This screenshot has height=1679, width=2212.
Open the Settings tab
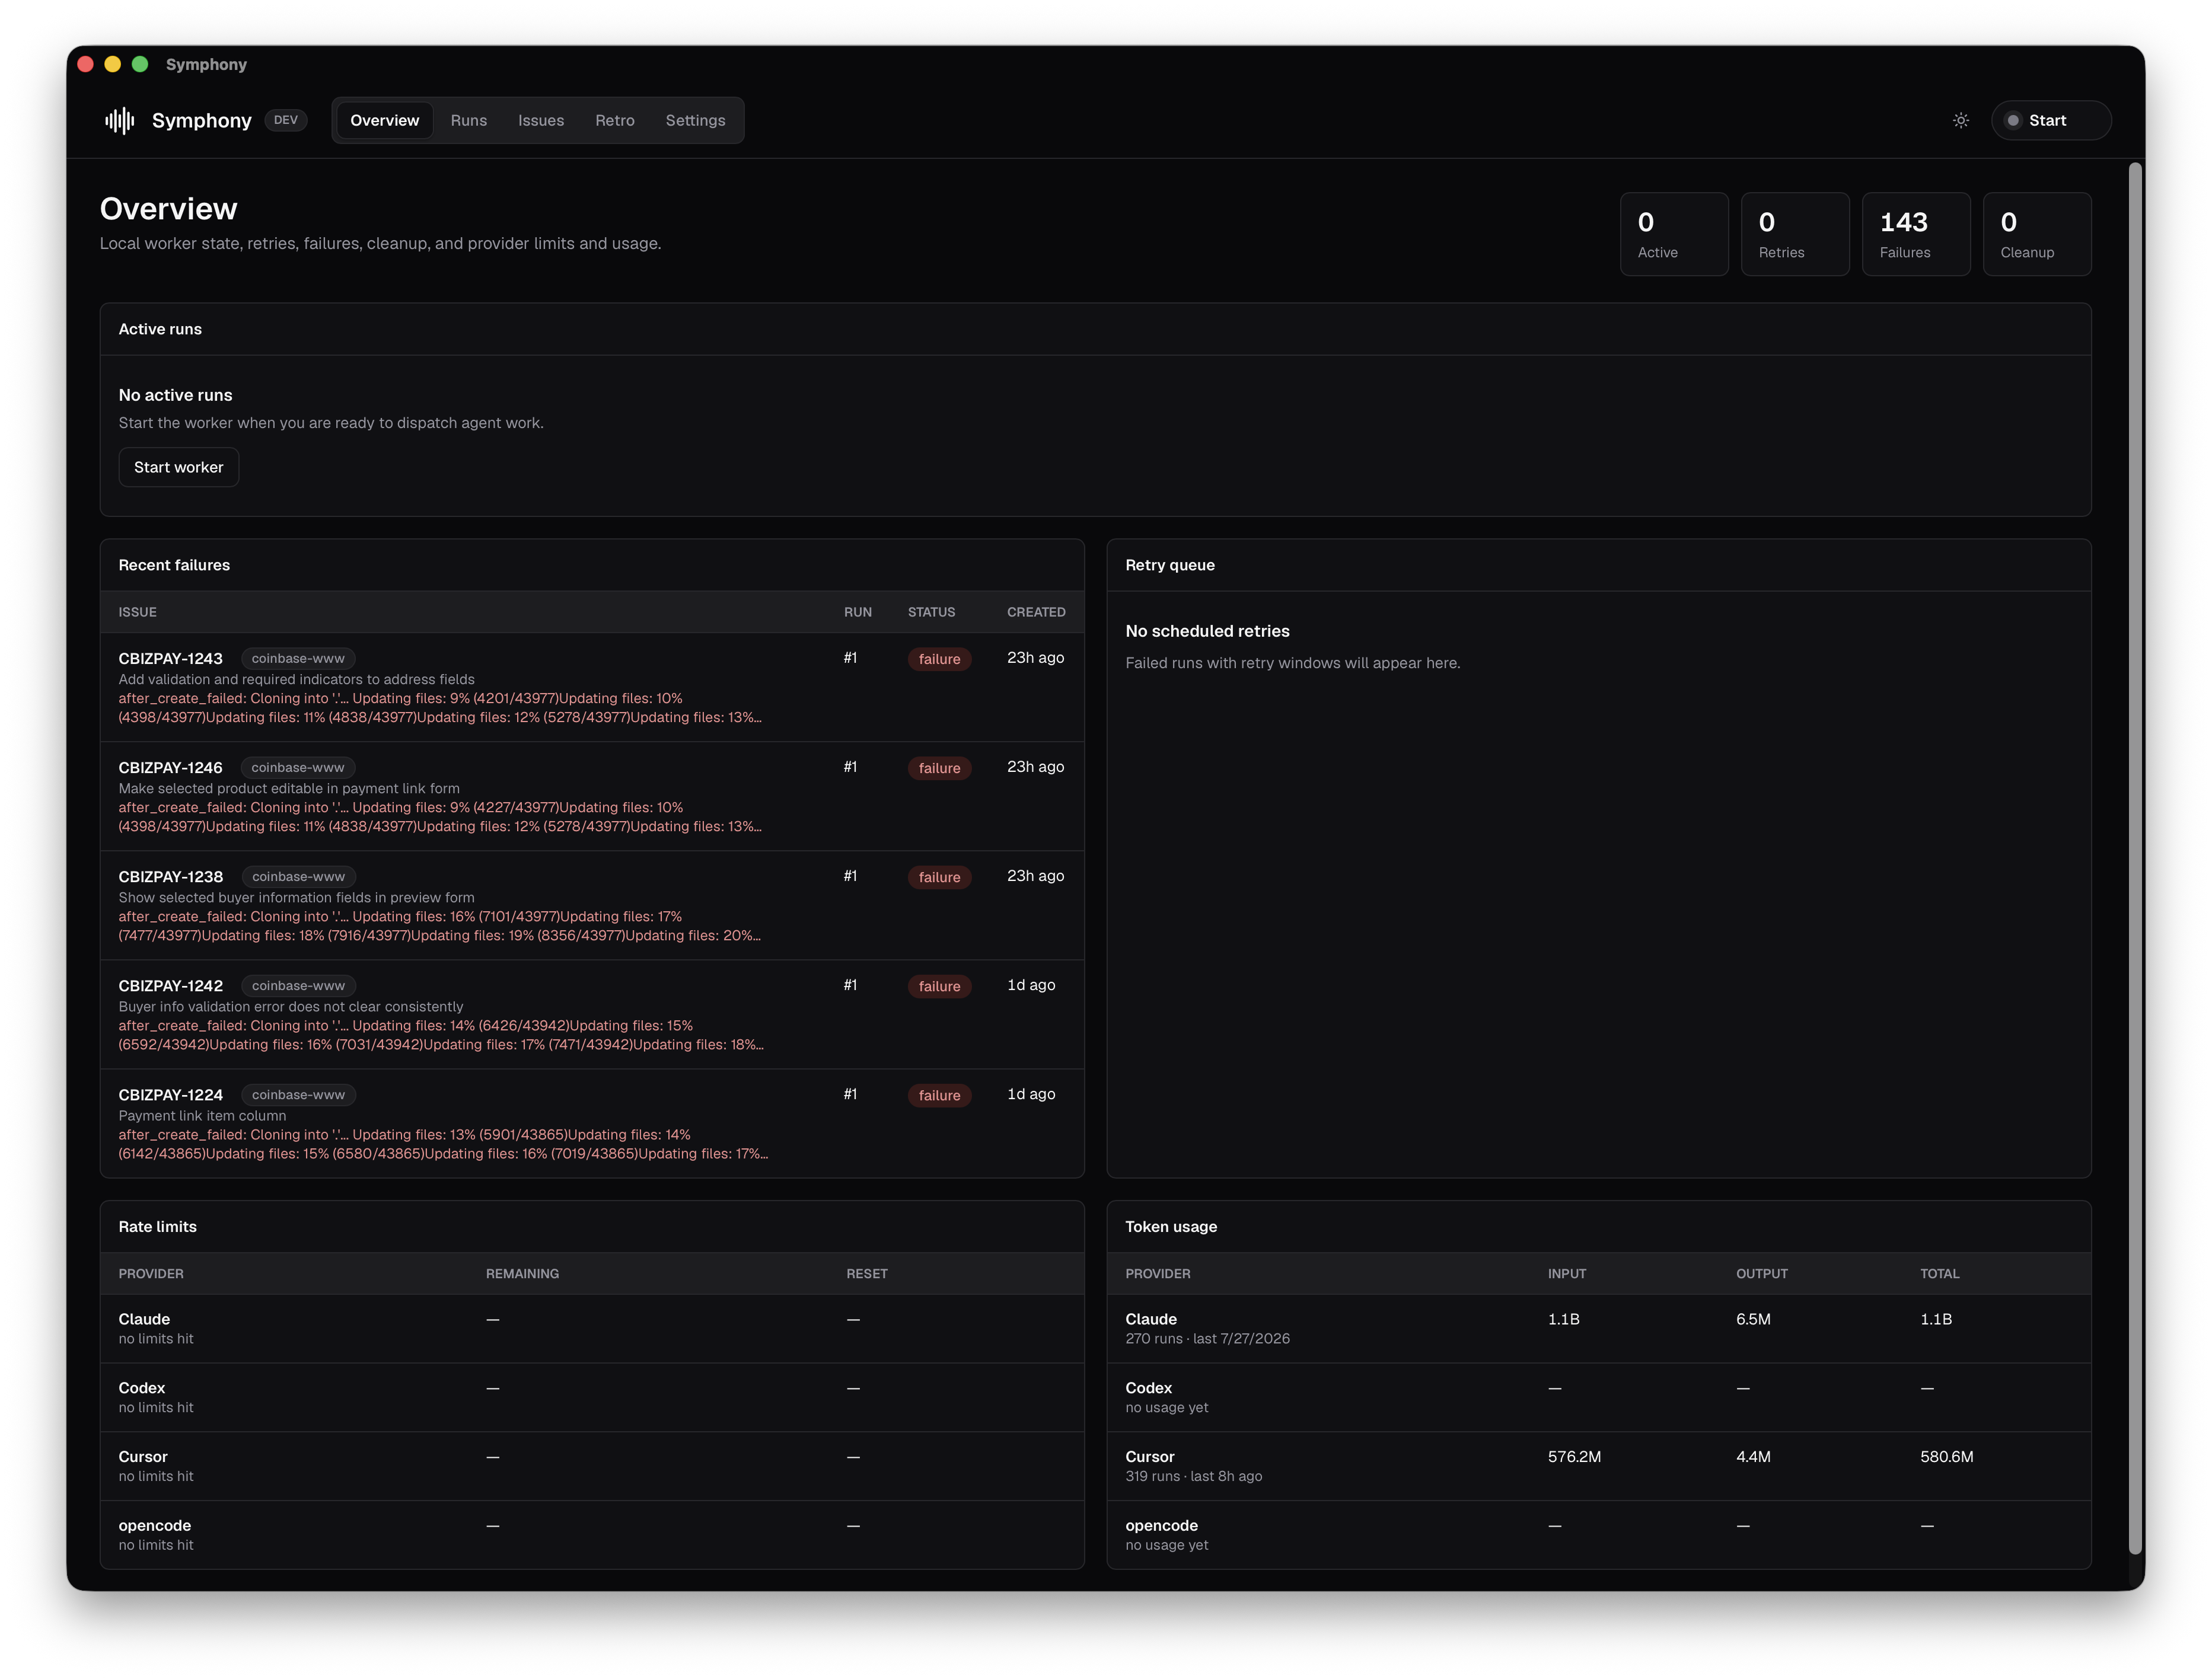point(696,120)
